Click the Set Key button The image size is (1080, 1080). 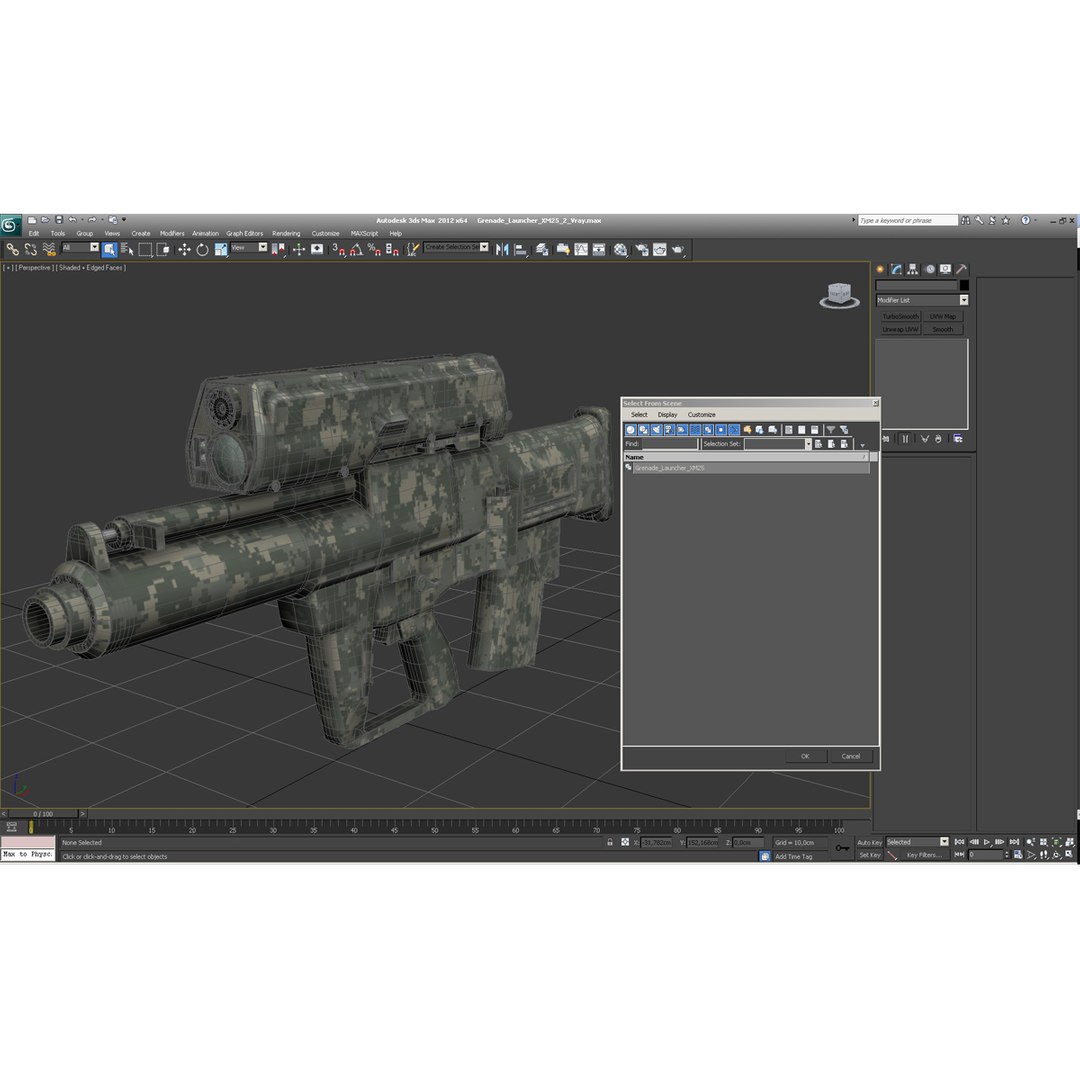coord(870,855)
